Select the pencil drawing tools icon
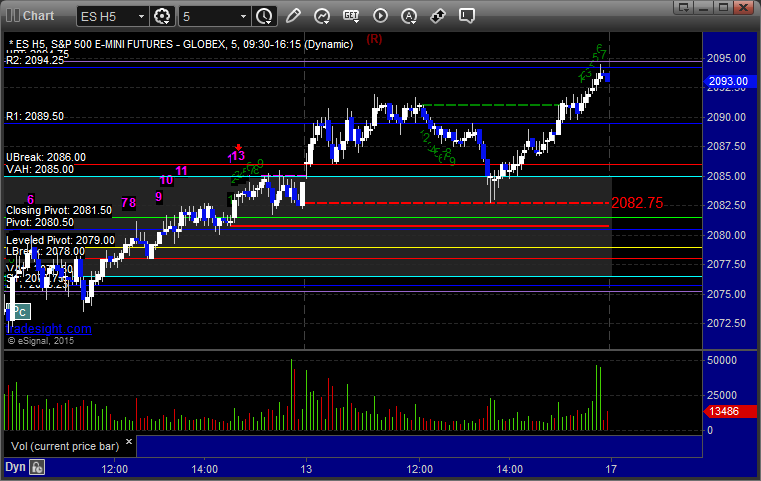This screenshot has width=761, height=481. 293,16
